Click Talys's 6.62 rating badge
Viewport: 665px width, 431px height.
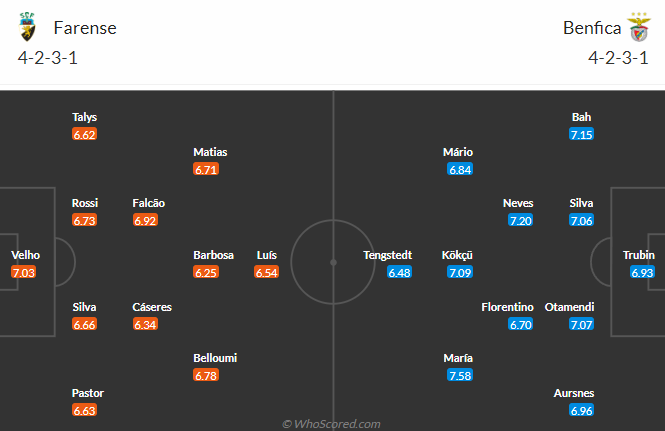pyautogui.click(x=84, y=134)
